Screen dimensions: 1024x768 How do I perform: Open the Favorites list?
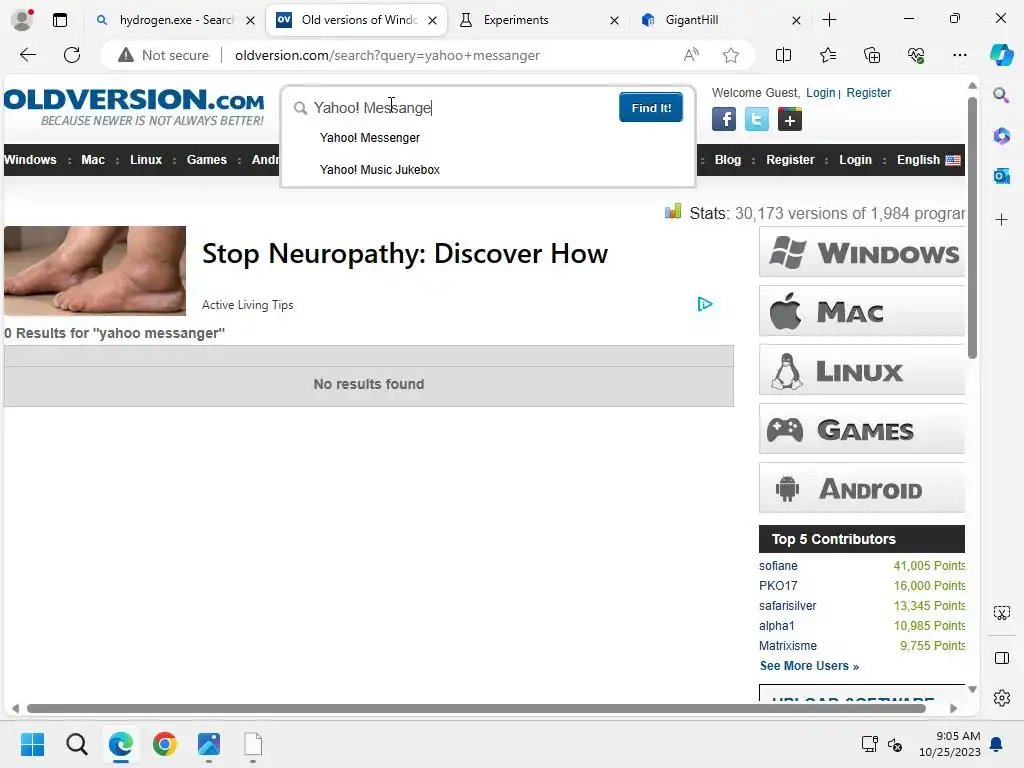[827, 55]
